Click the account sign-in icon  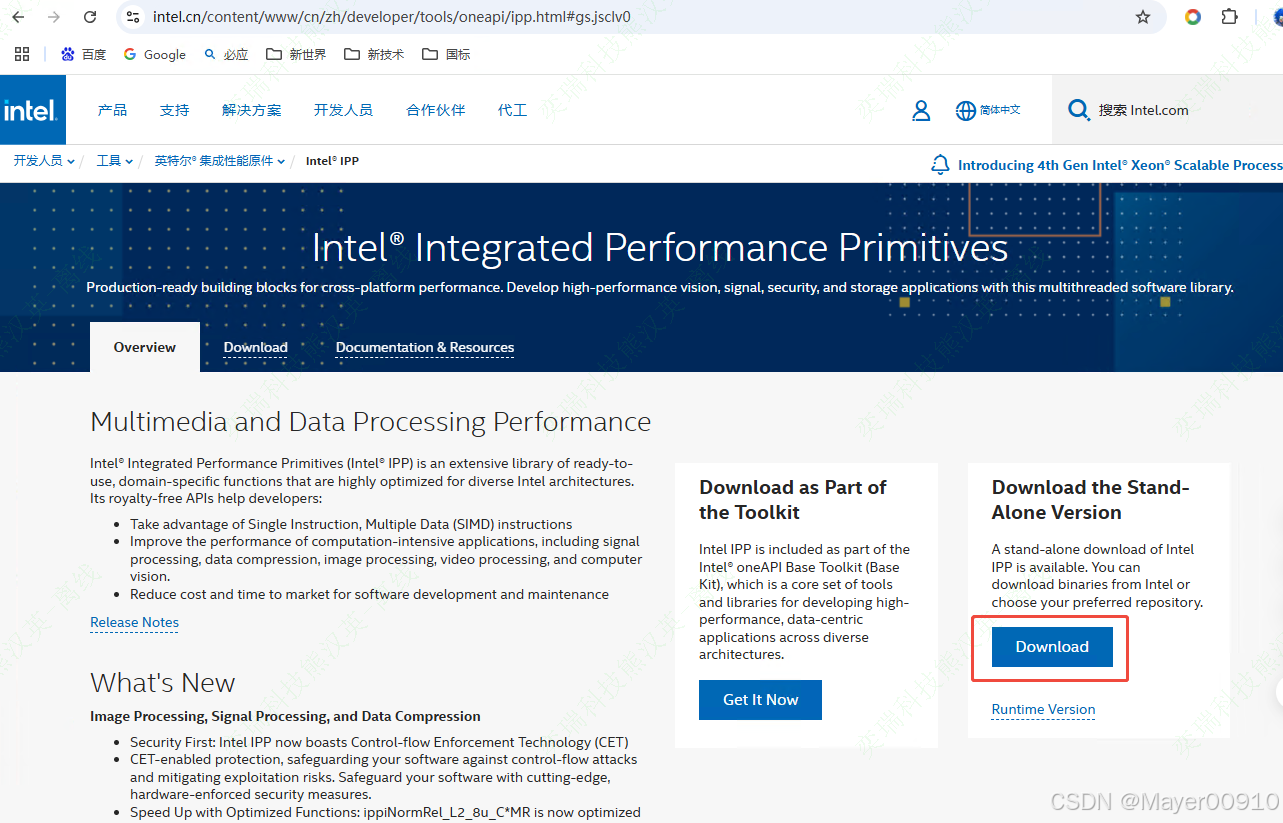coord(920,110)
